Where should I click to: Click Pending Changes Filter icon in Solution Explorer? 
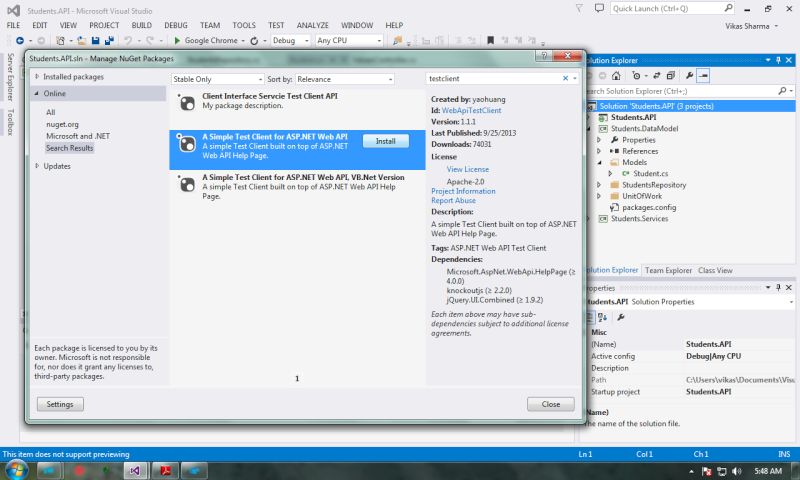[636, 75]
